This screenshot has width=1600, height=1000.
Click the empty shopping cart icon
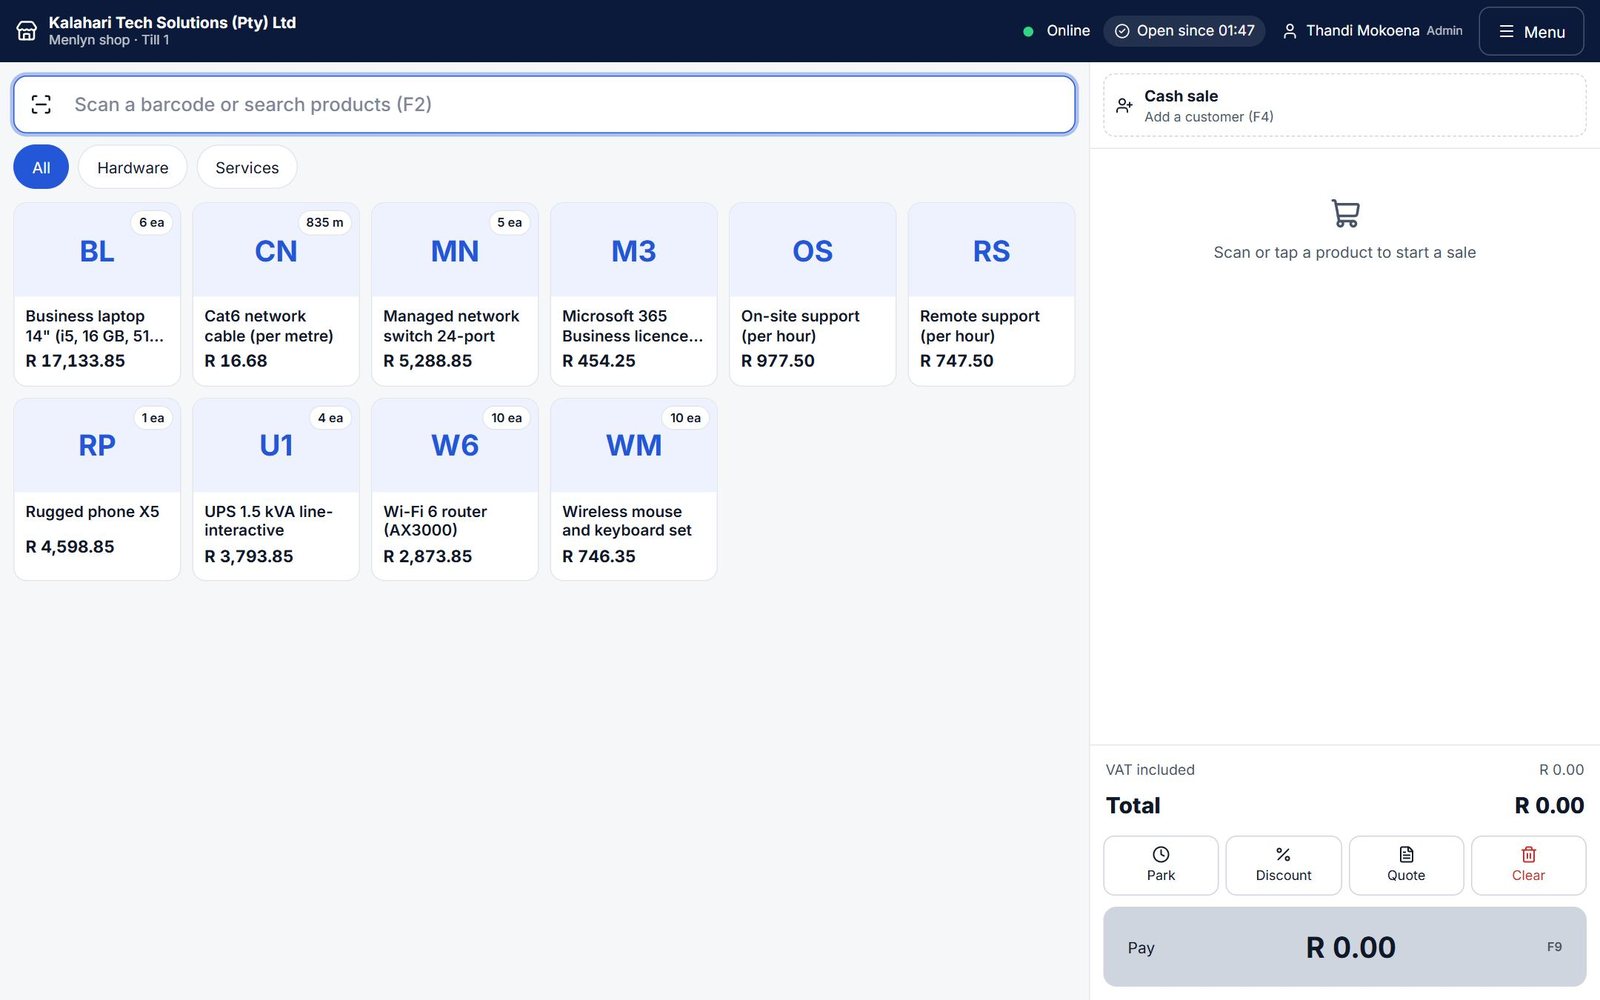pyautogui.click(x=1345, y=213)
